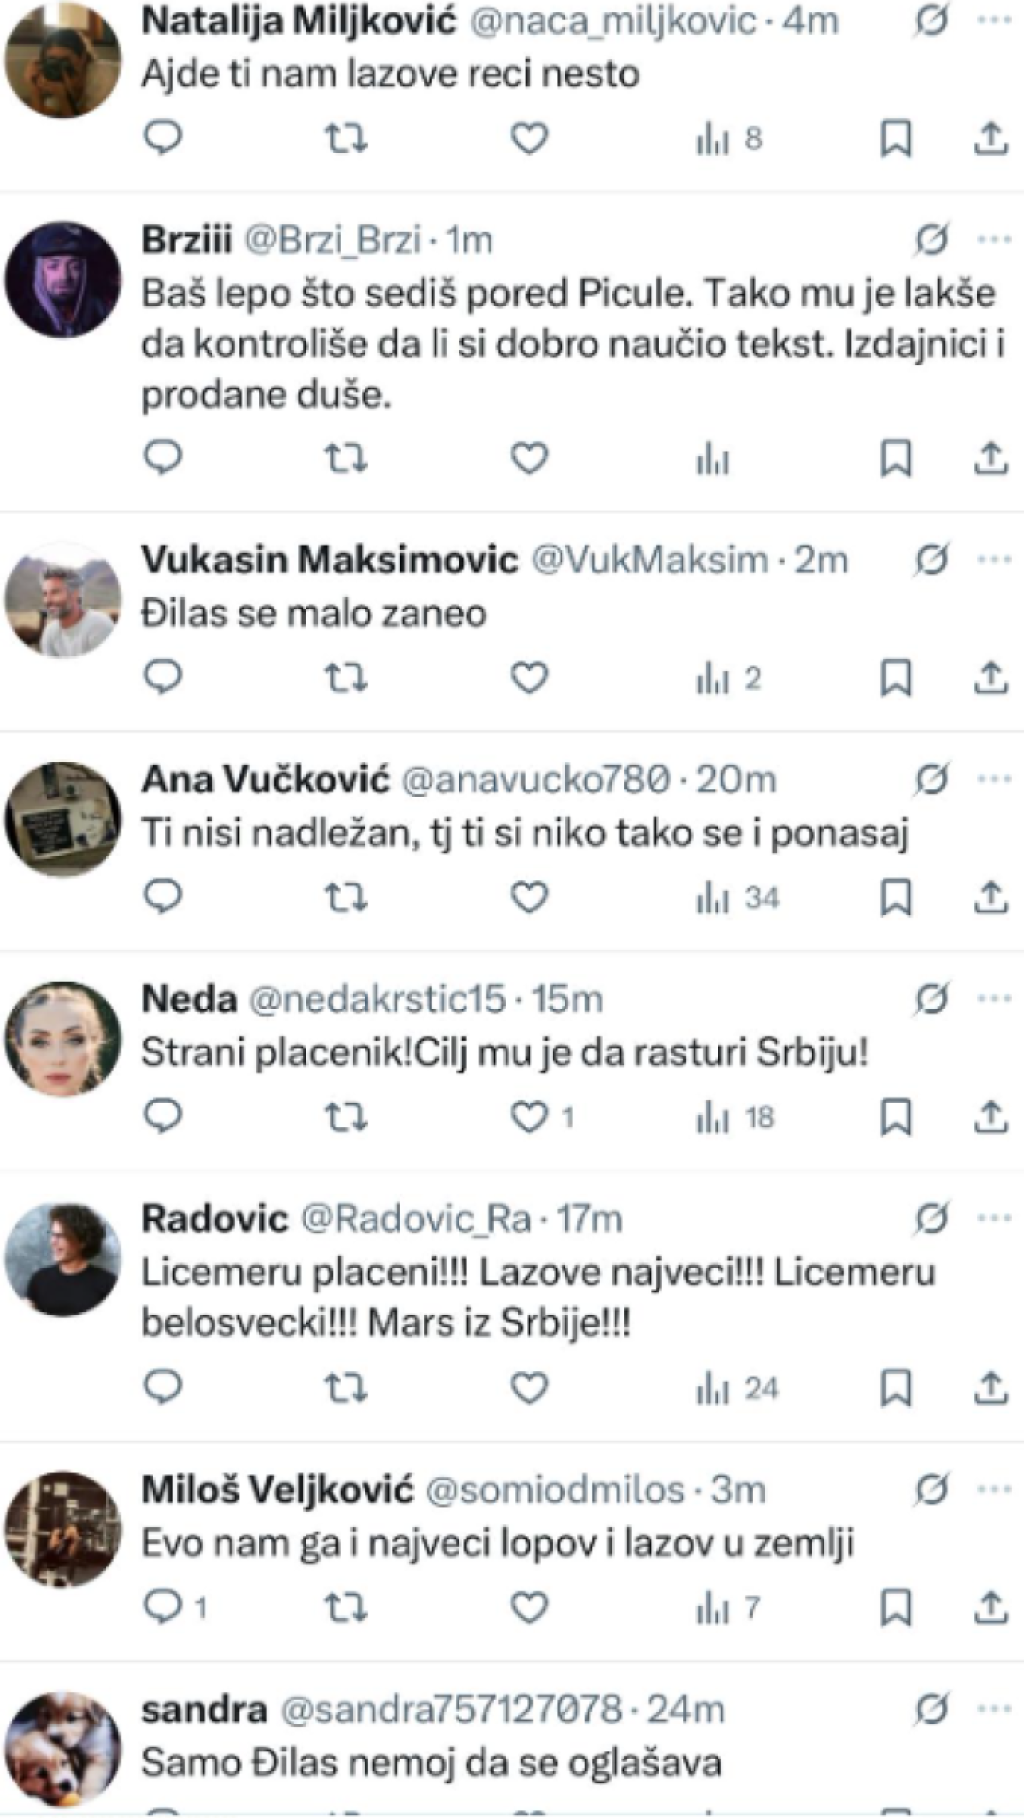Share Radovic's tweet
Image resolution: width=1024 pixels, height=1818 pixels.
click(x=990, y=1387)
